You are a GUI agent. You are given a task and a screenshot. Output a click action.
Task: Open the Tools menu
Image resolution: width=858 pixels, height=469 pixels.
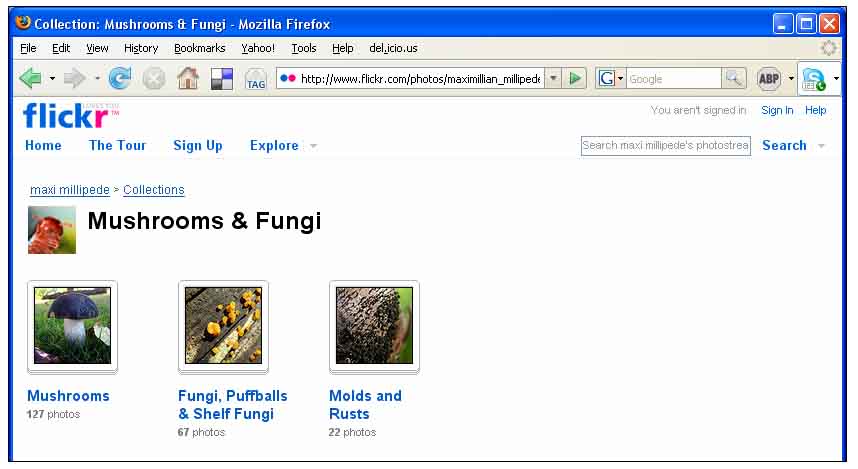(304, 48)
